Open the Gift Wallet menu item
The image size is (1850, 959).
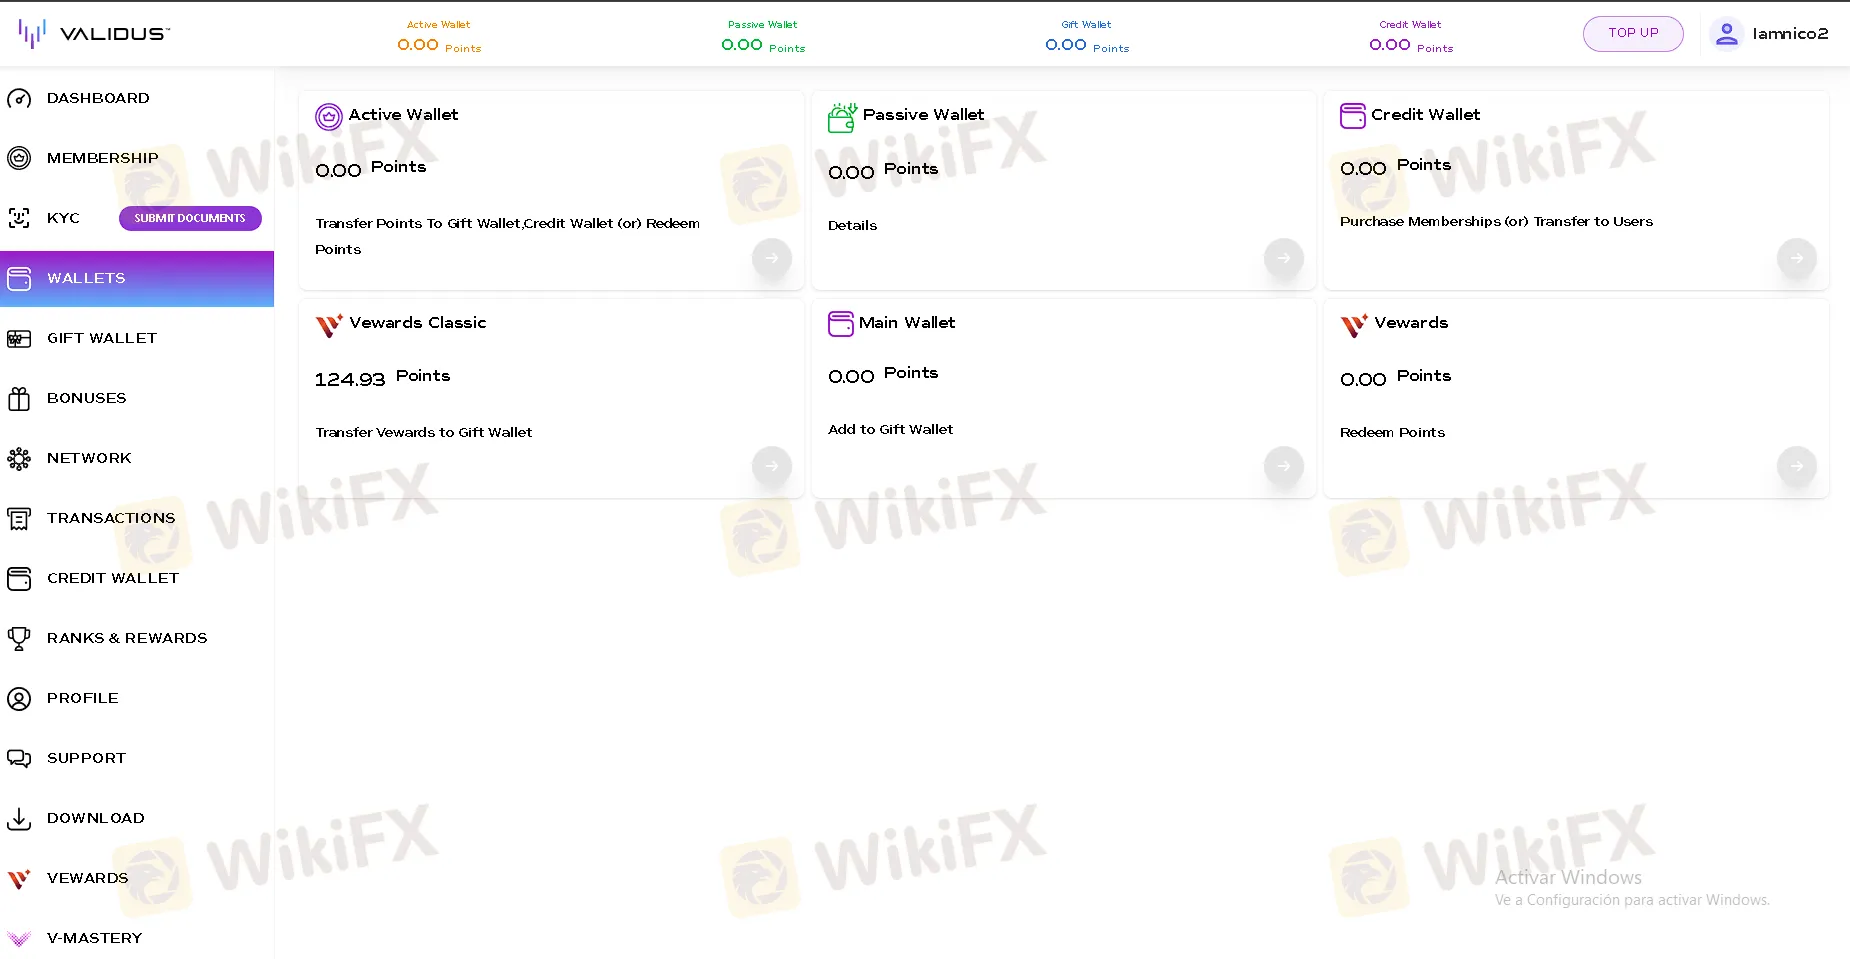click(x=137, y=338)
